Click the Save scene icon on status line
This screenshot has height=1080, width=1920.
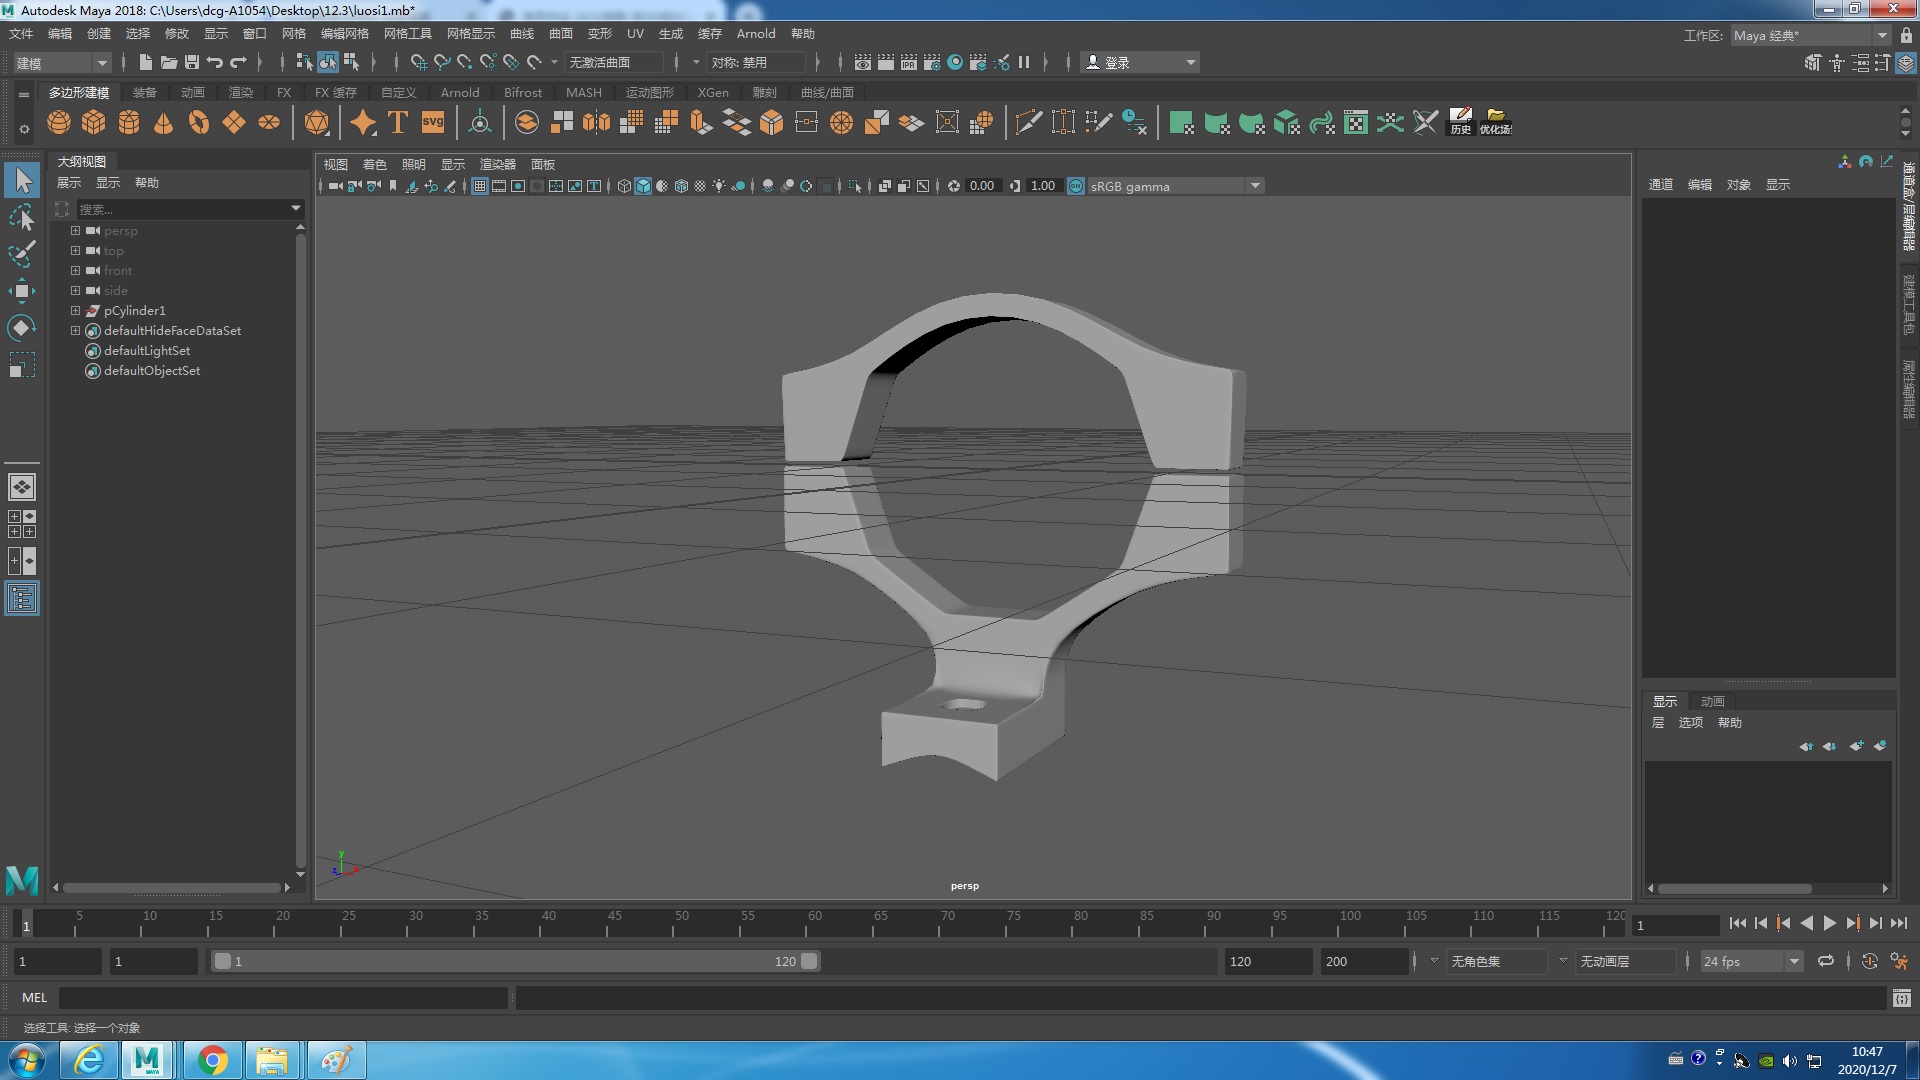point(192,62)
